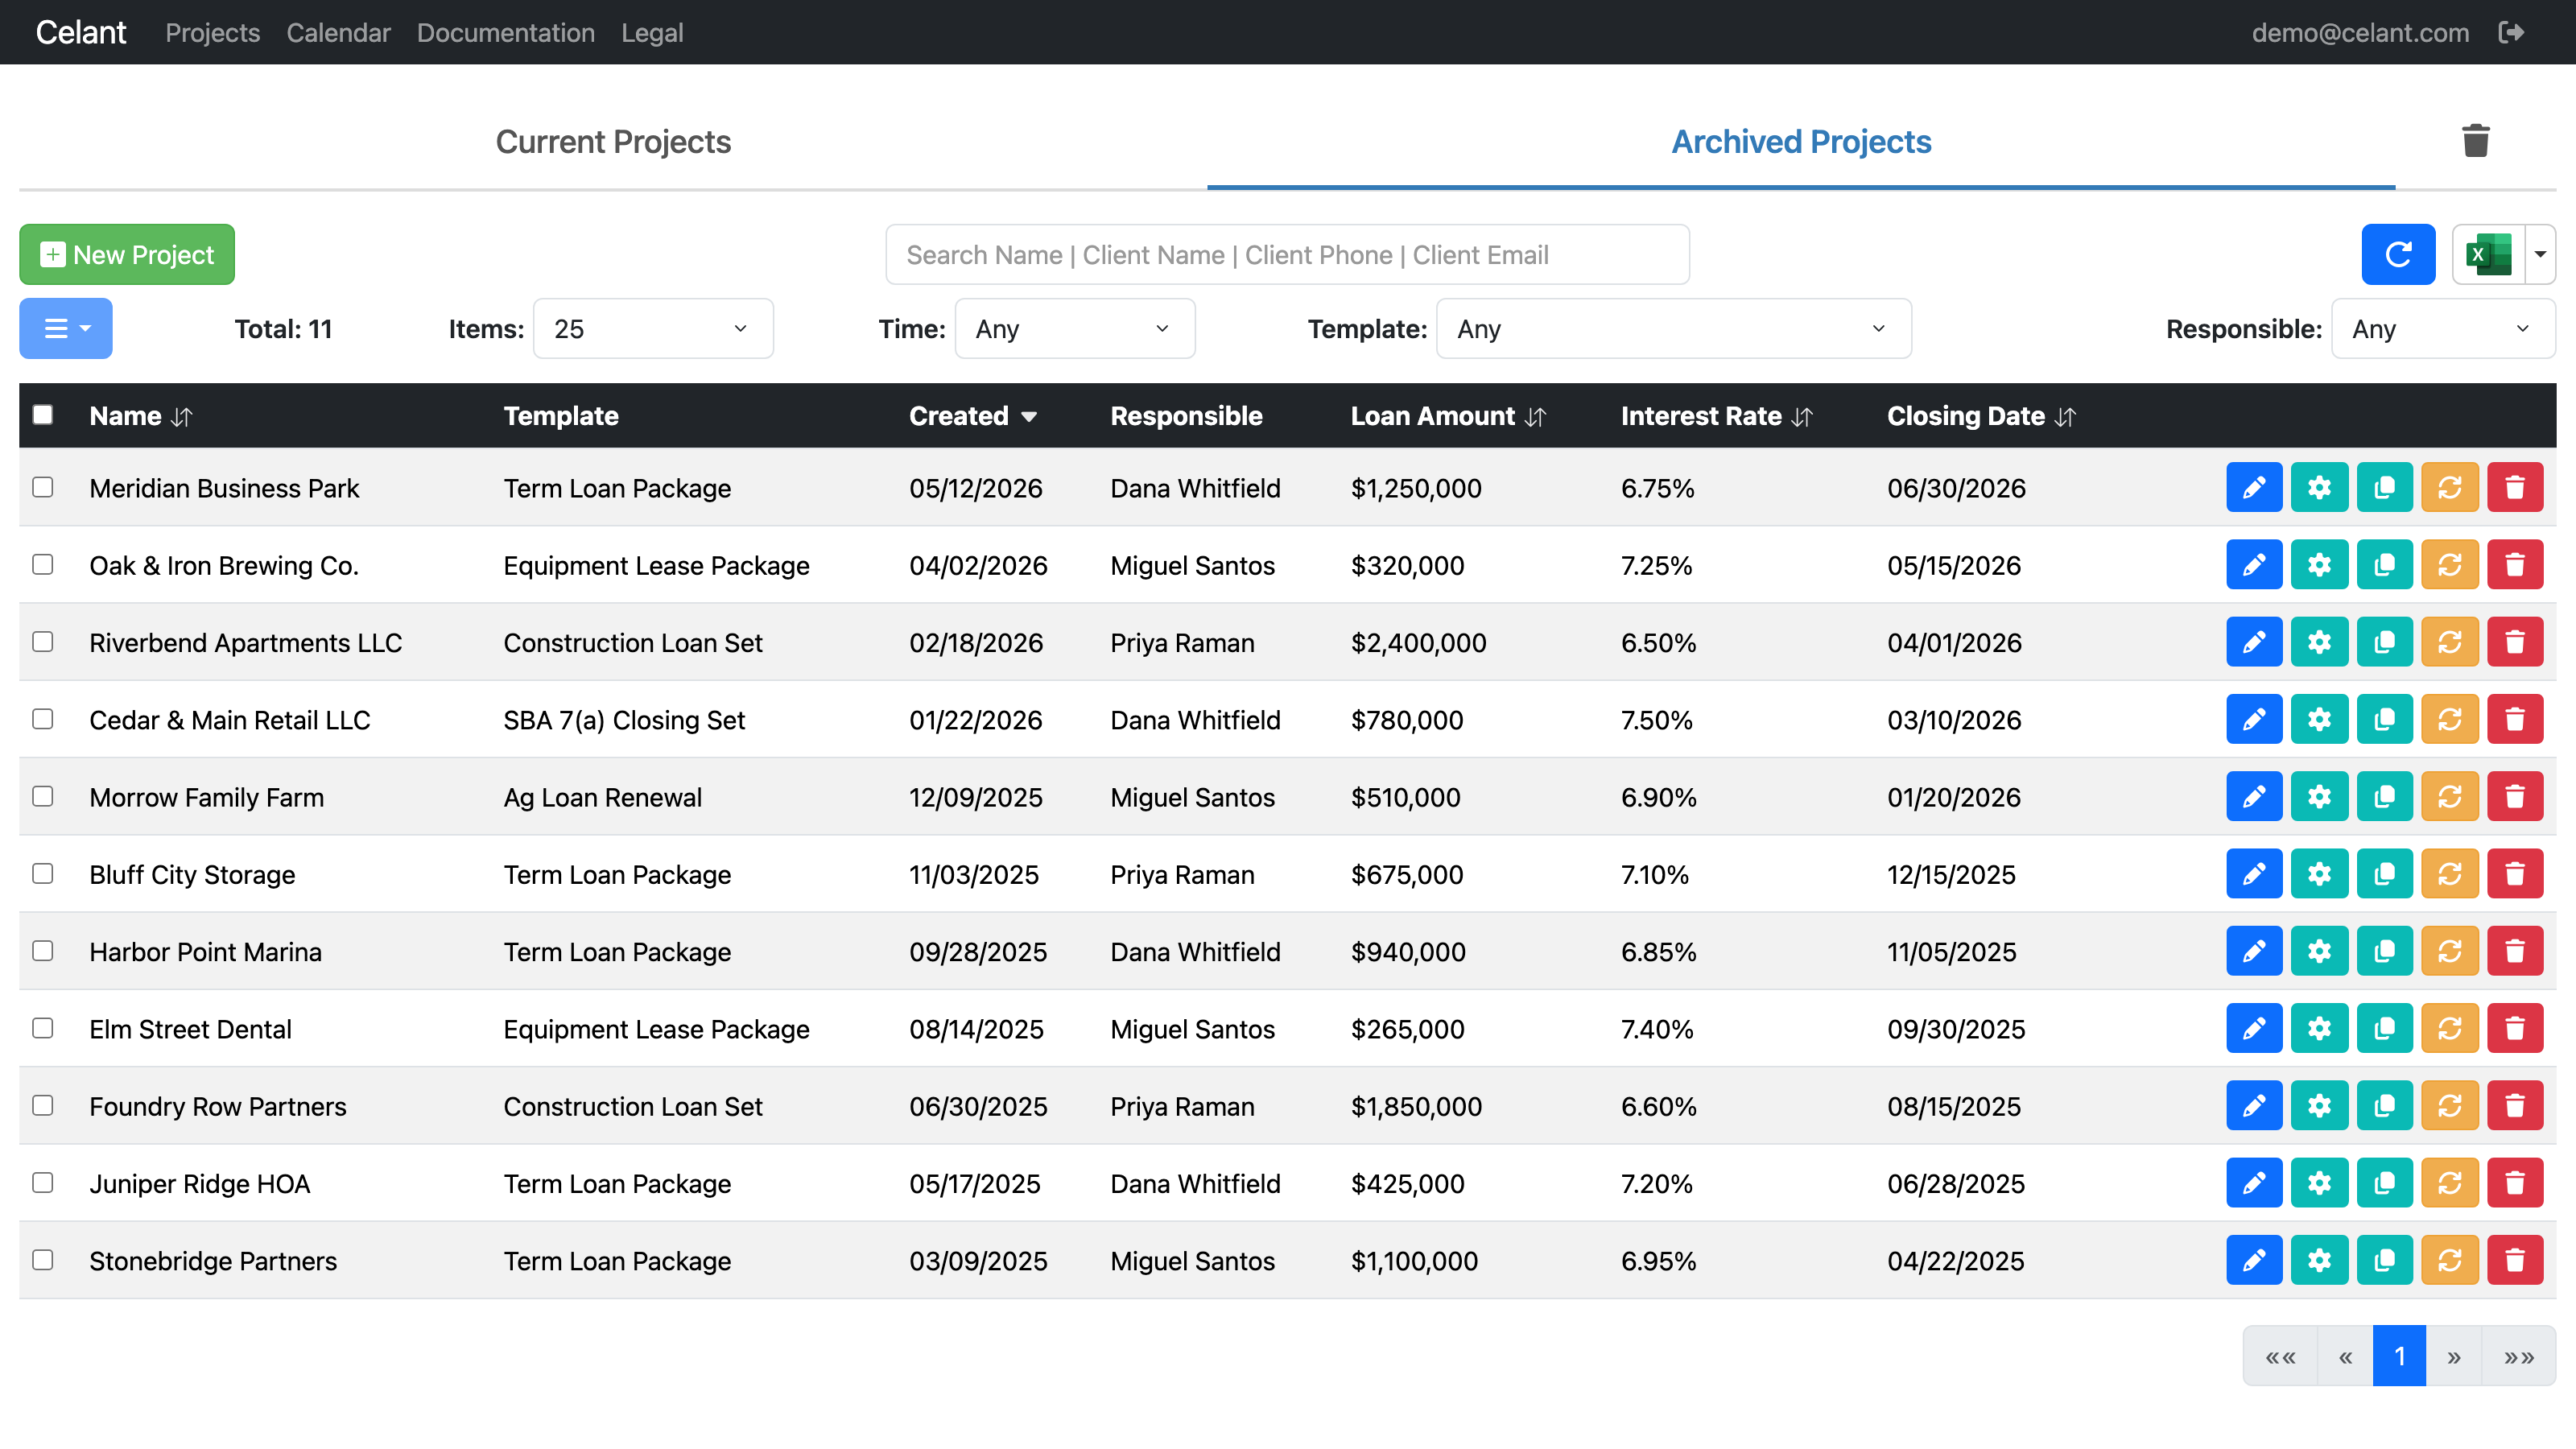Open the trash bin icon near Archived Projects
The image size is (2576, 1449).
coord(2476,141)
